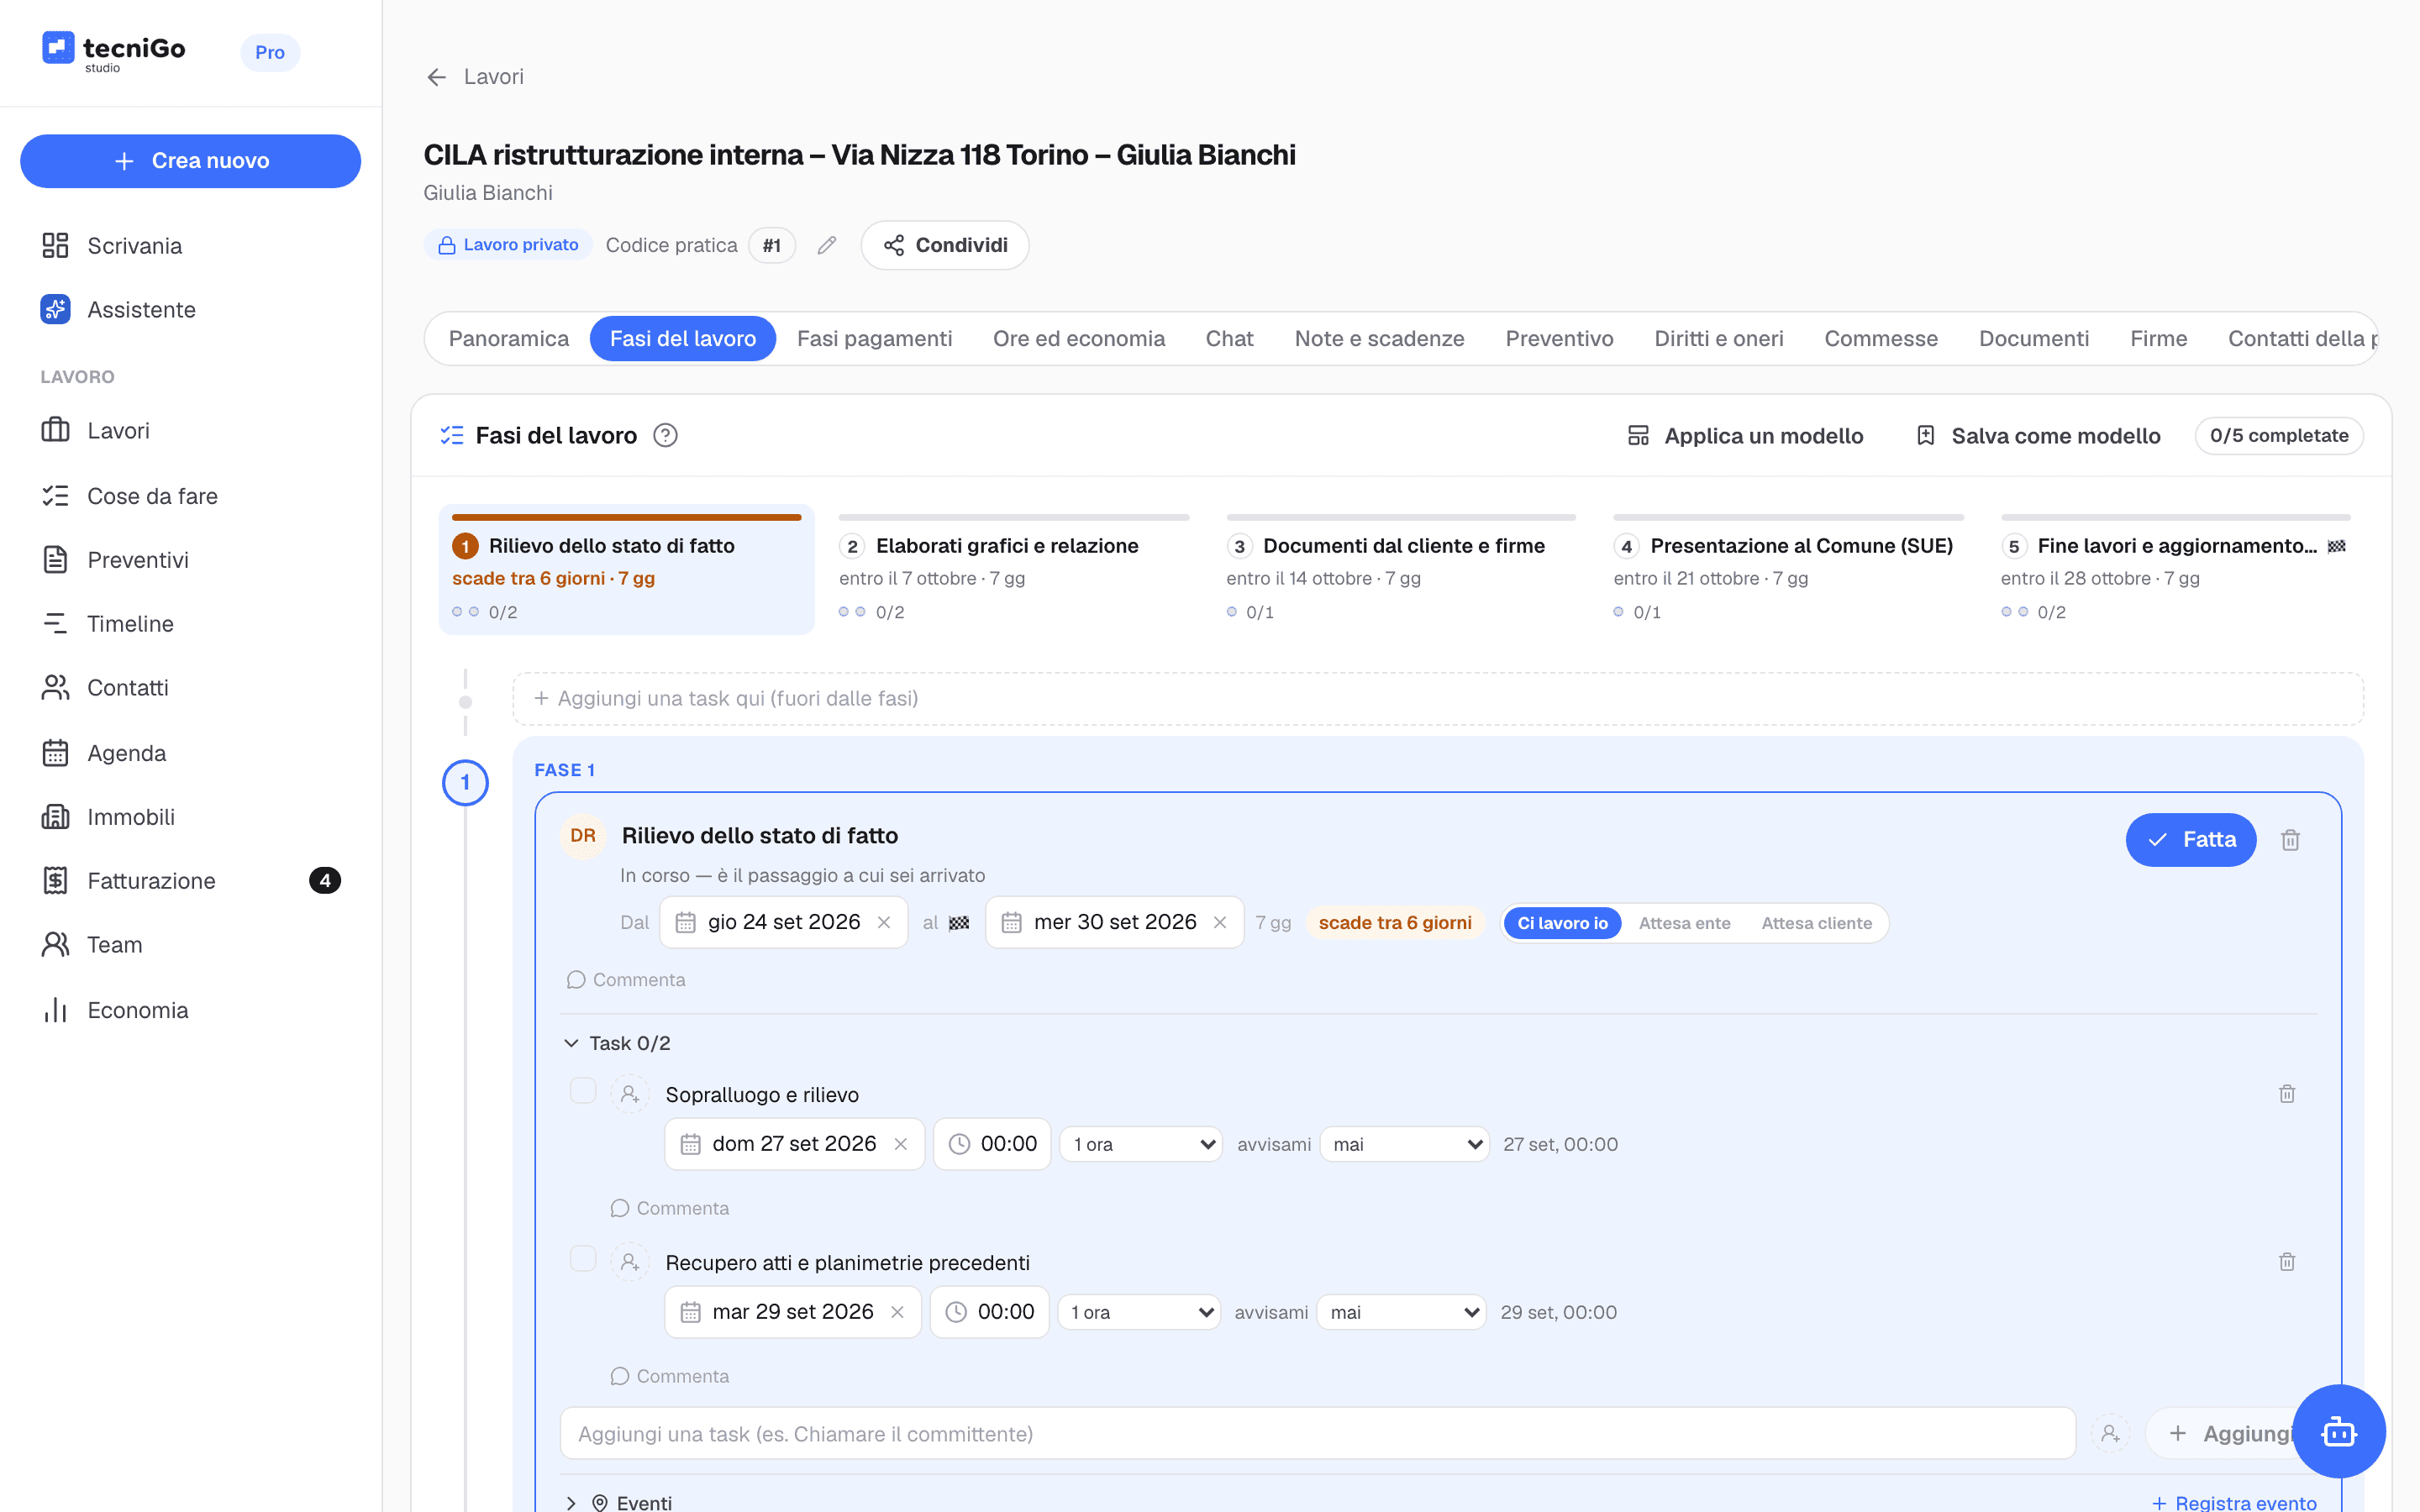Check the Sopralluogo e rilievo task checkbox
The image size is (2420, 1512).
(x=583, y=1091)
